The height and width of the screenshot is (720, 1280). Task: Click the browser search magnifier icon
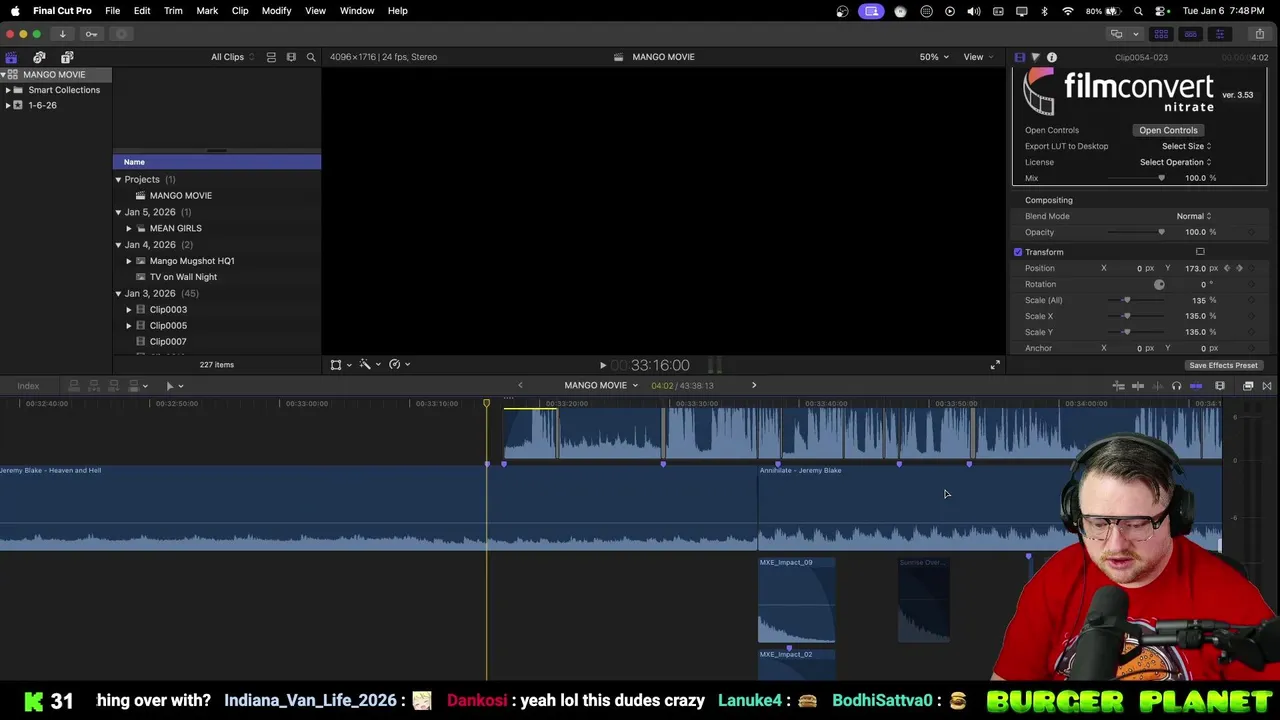311,57
